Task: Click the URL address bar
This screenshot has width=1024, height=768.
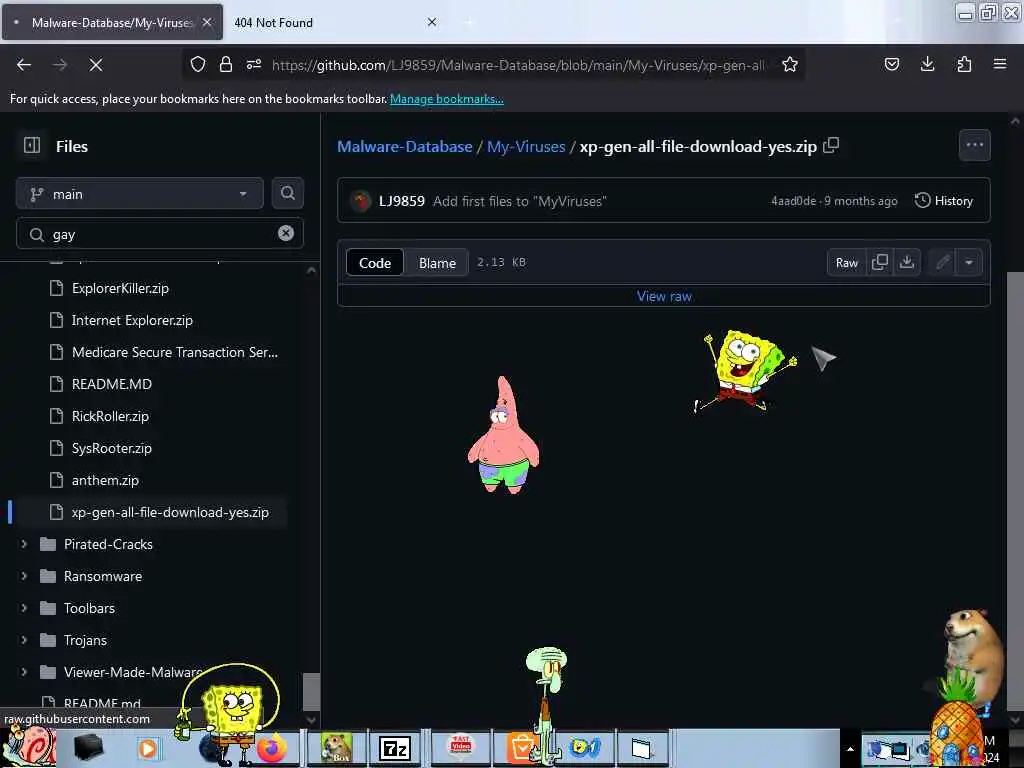Action: coord(519,65)
